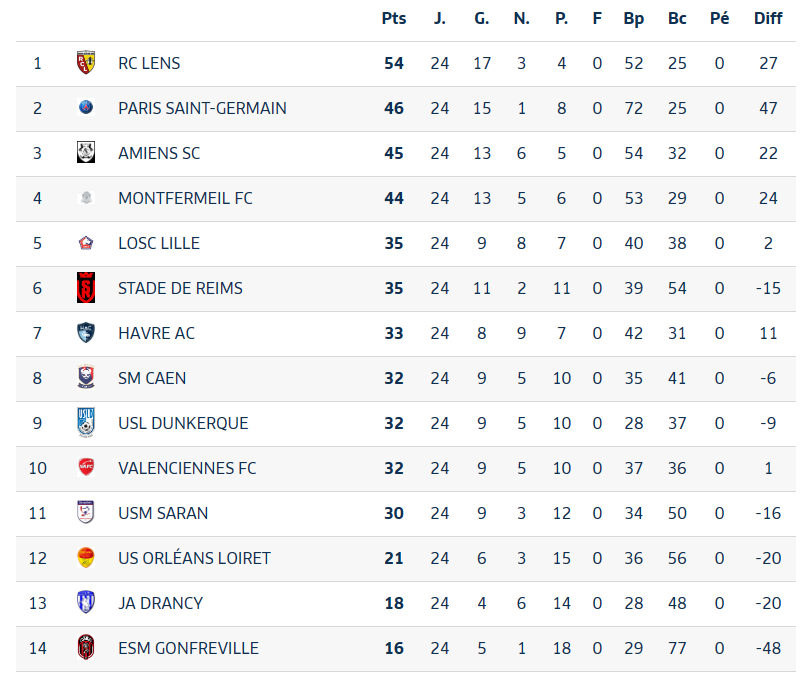Click the Amiens SC crest
Image resolution: width=806 pixels, height=684 pixels.
pos(86,153)
